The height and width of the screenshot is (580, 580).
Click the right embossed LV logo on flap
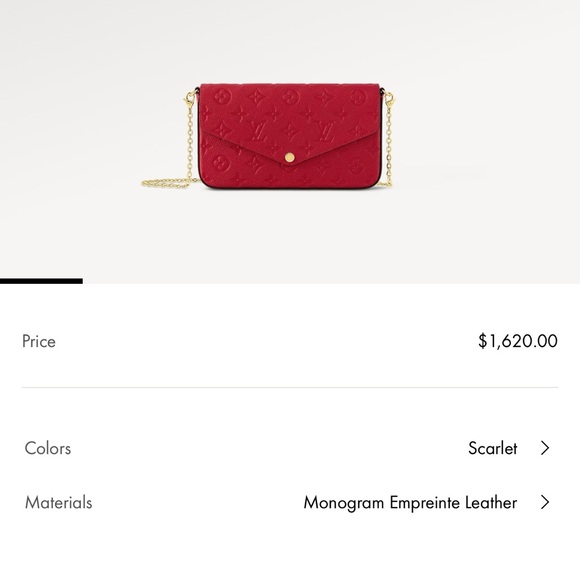click(x=326, y=132)
